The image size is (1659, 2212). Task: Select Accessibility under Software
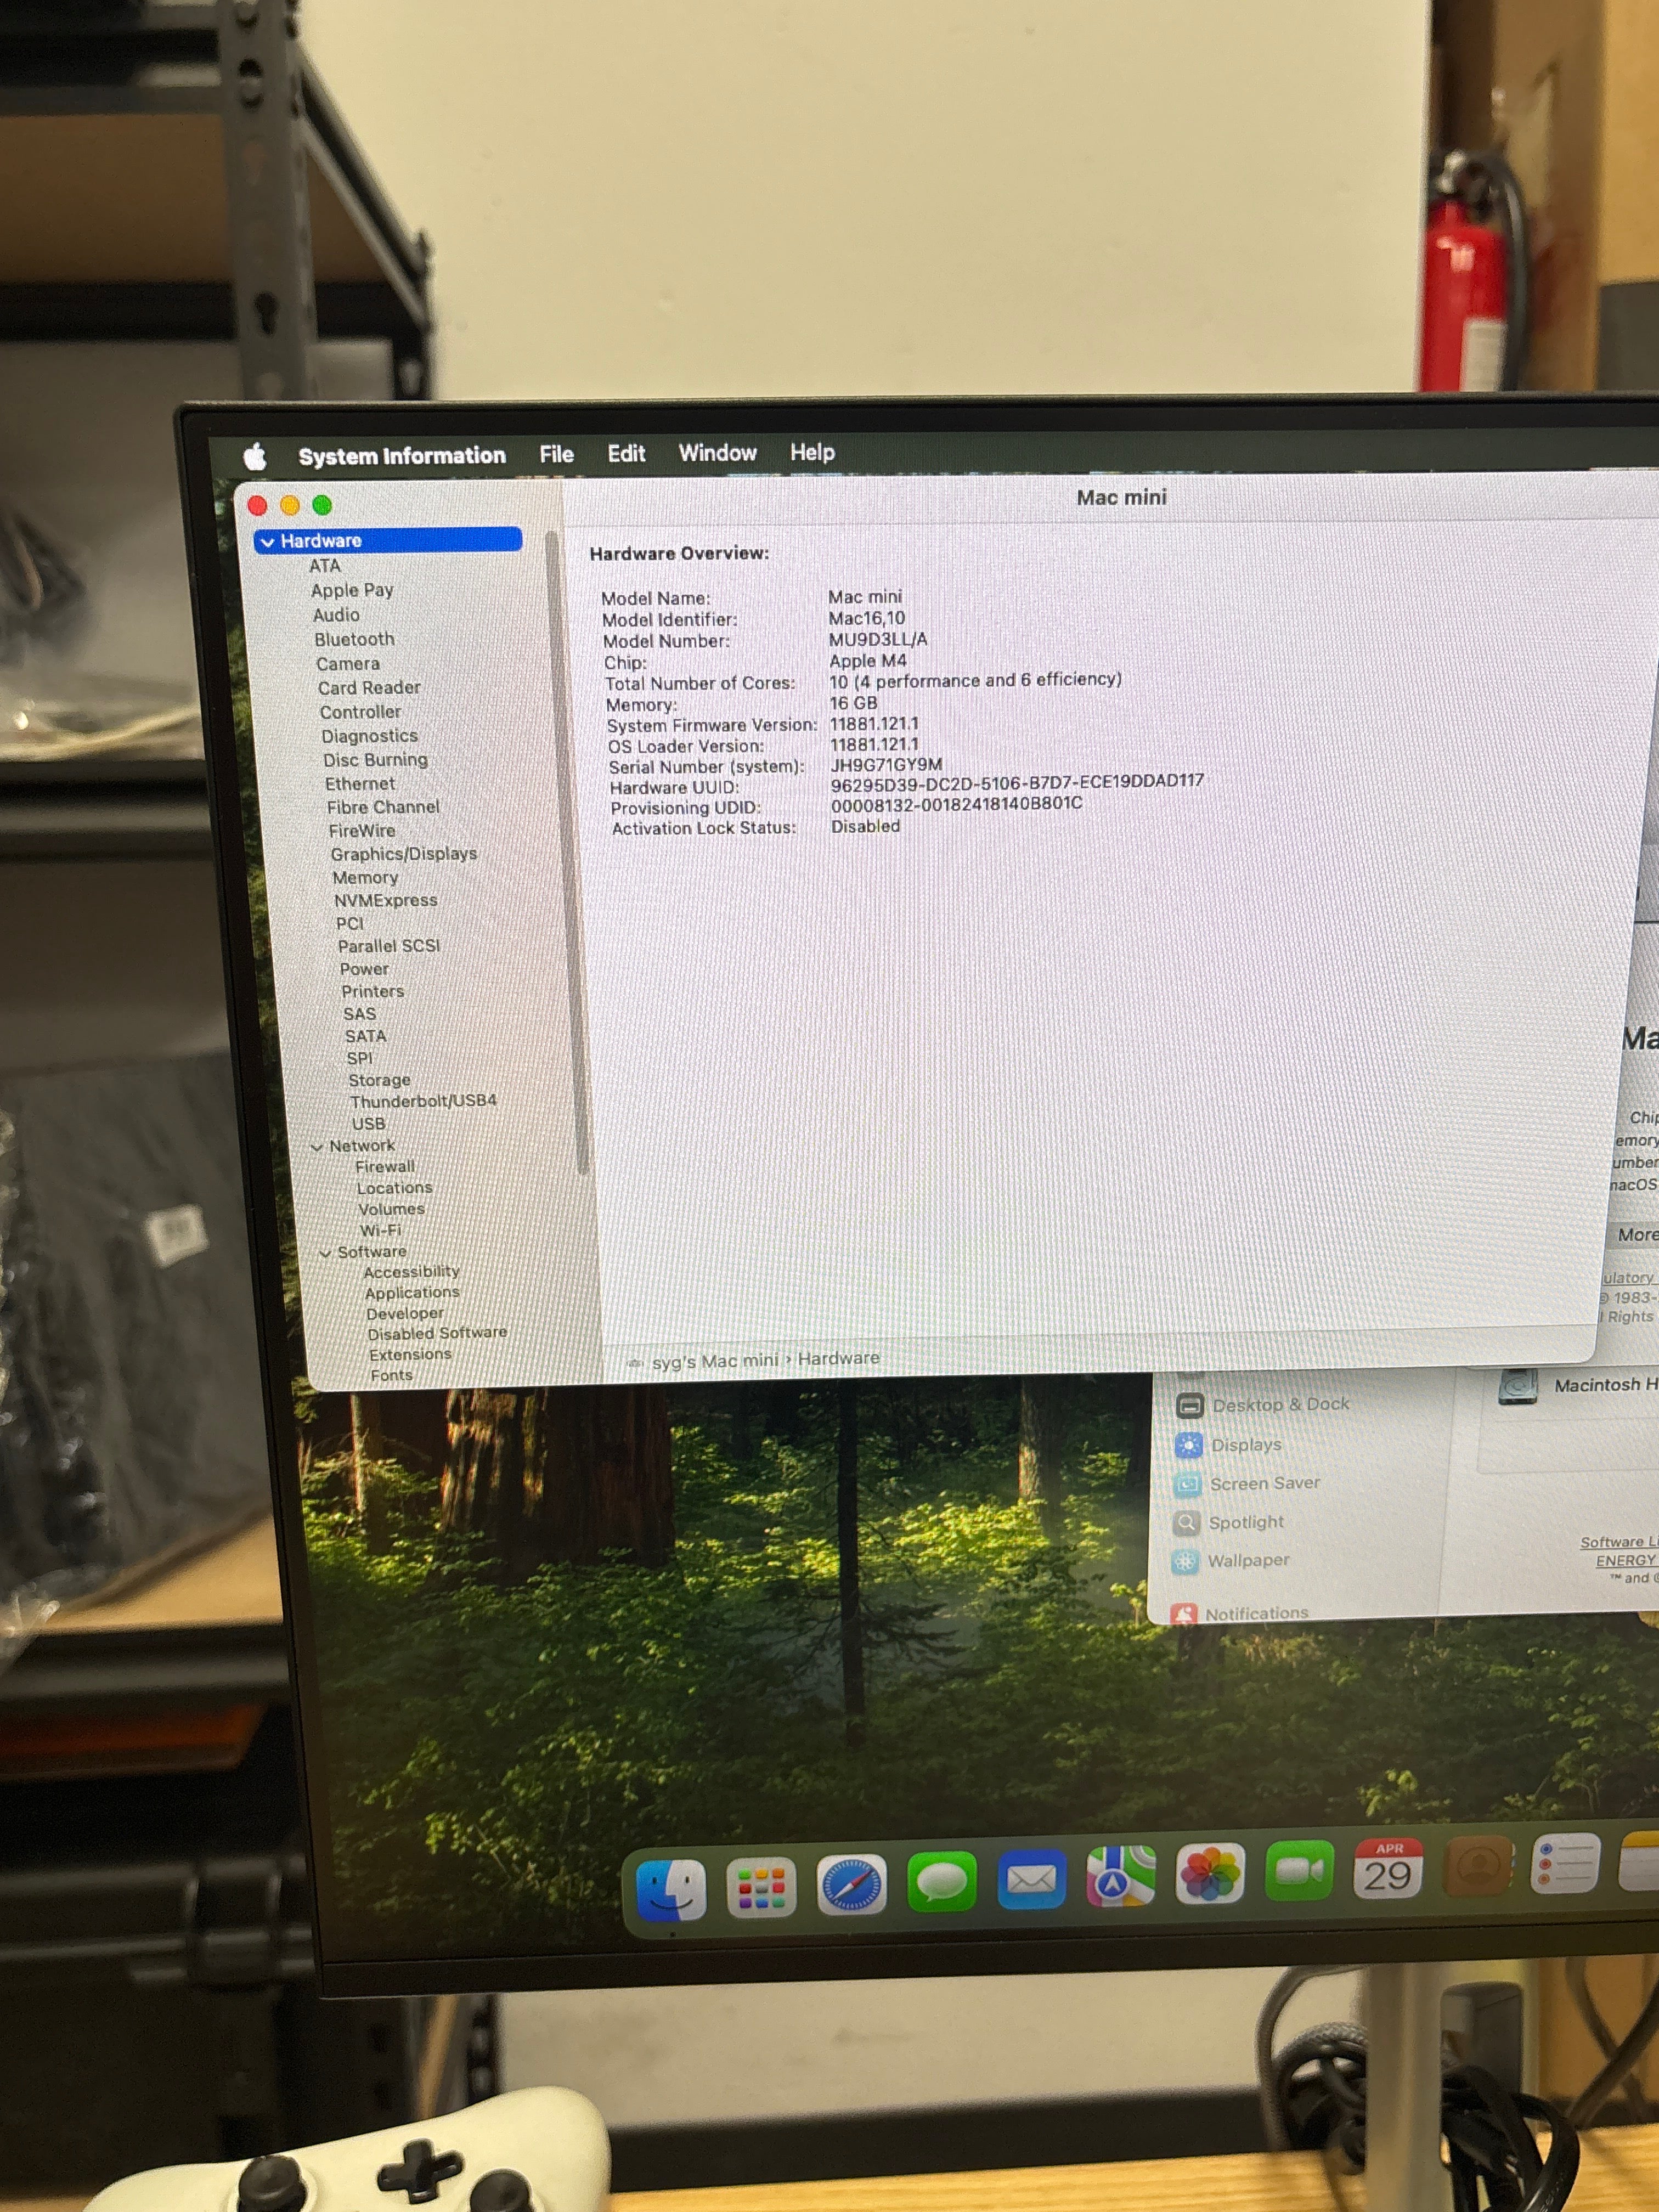(412, 1272)
